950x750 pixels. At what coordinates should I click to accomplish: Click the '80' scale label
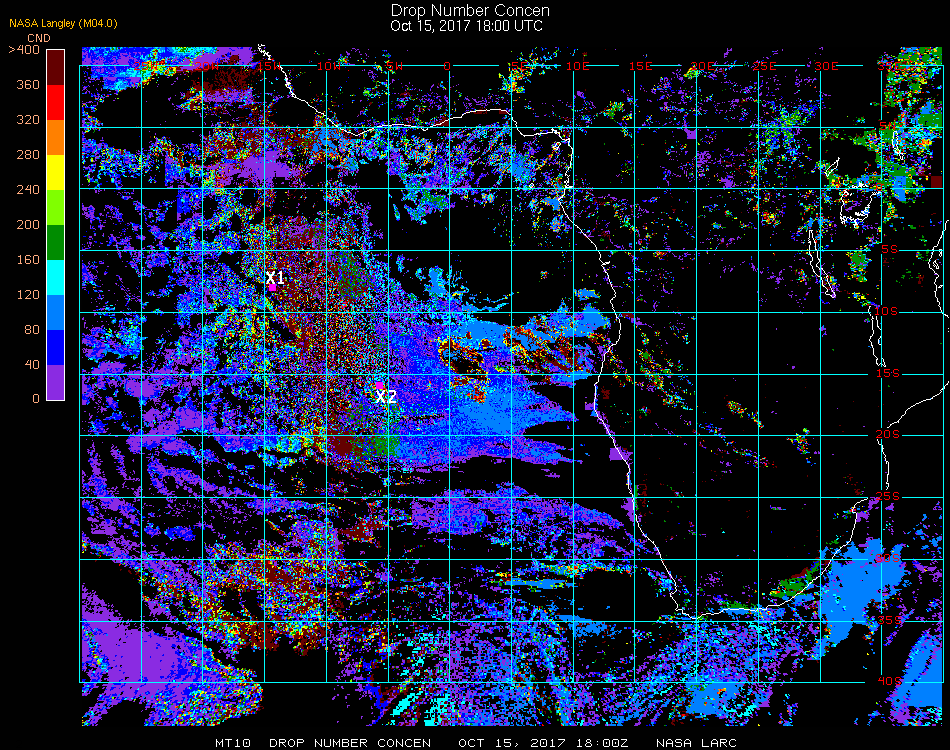pos(32,330)
